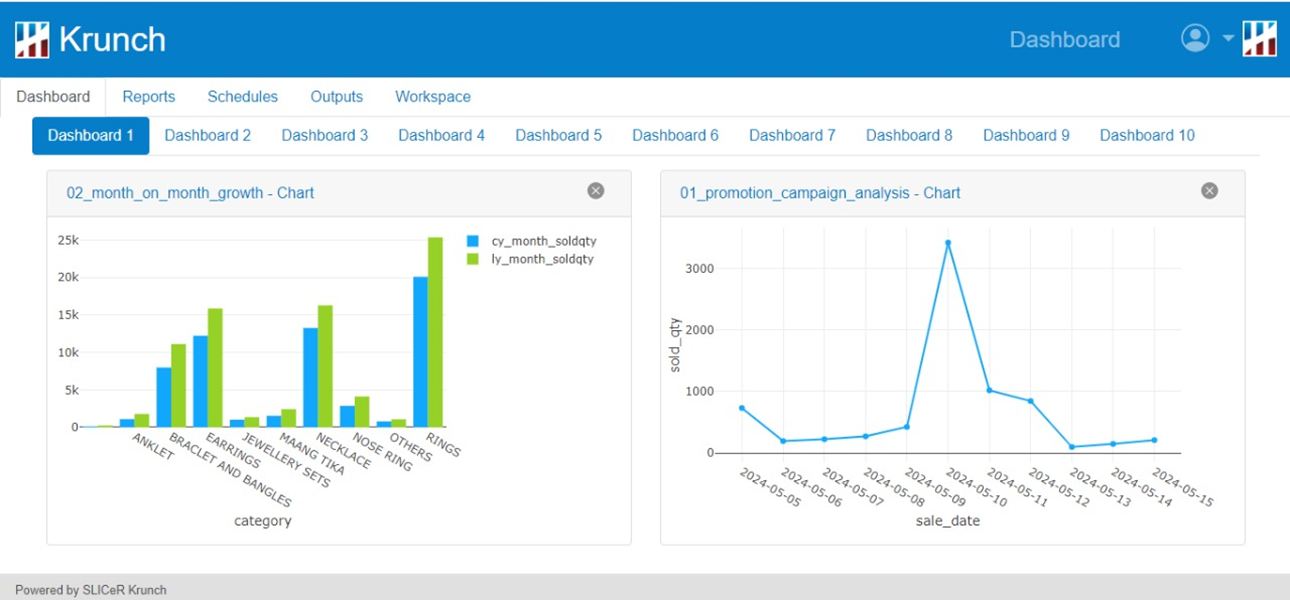Click the line chart point for 2024-05-12
1290x600 pixels.
pyautogui.click(x=1031, y=401)
